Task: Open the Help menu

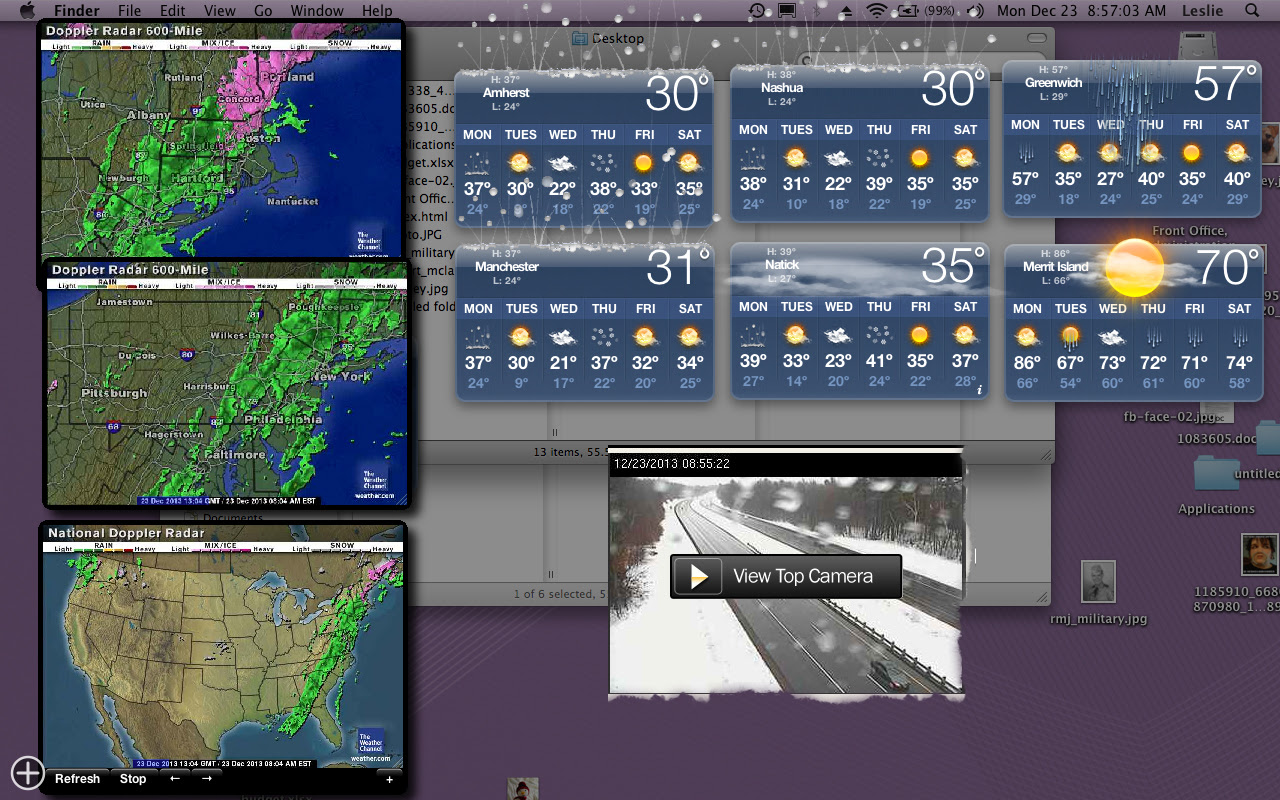Action: (377, 11)
